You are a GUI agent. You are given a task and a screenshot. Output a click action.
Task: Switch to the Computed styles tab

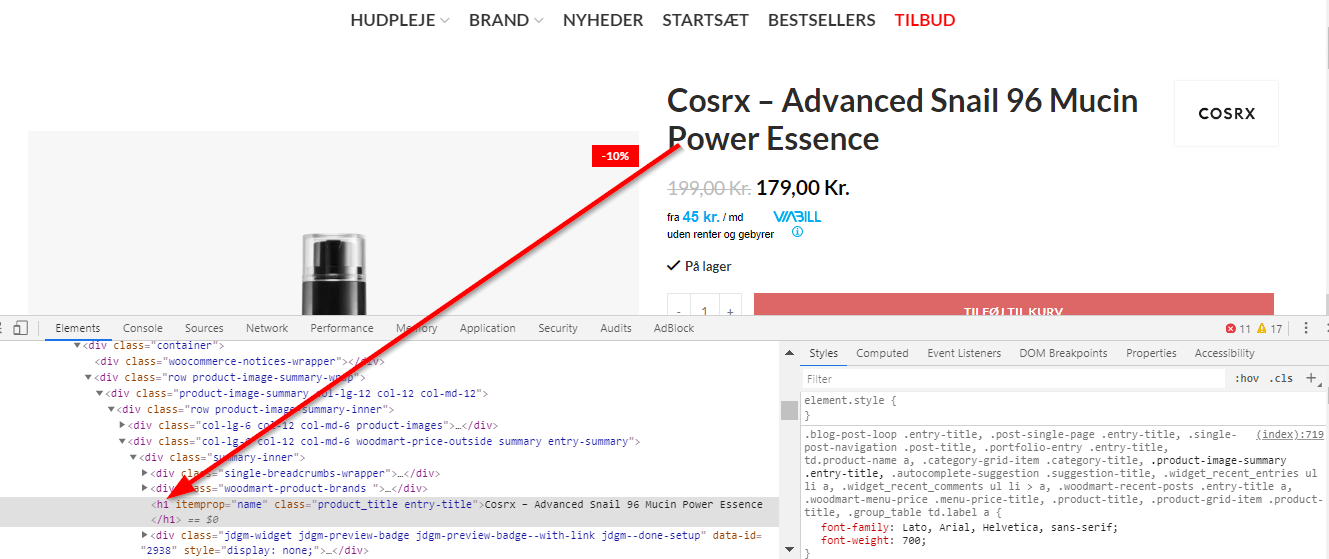(x=882, y=353)
